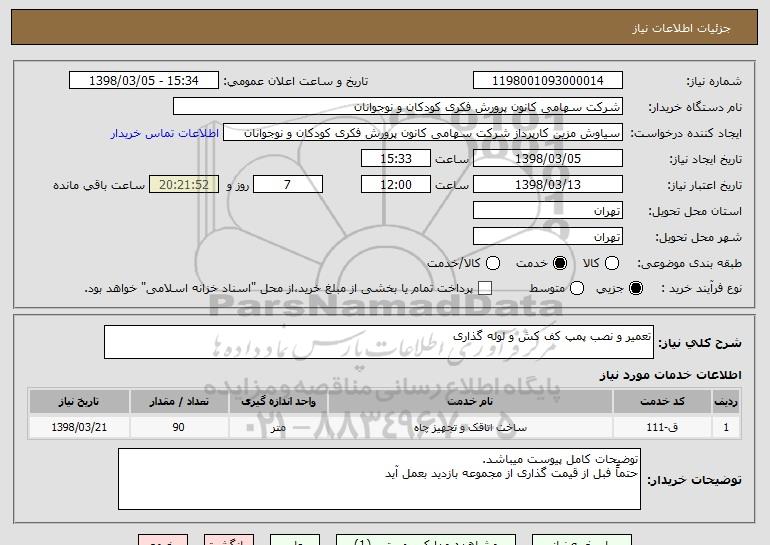Click the service name cell ساخت اتاقک و تجهیز چاه
The image size is (770, 545).
470,427
